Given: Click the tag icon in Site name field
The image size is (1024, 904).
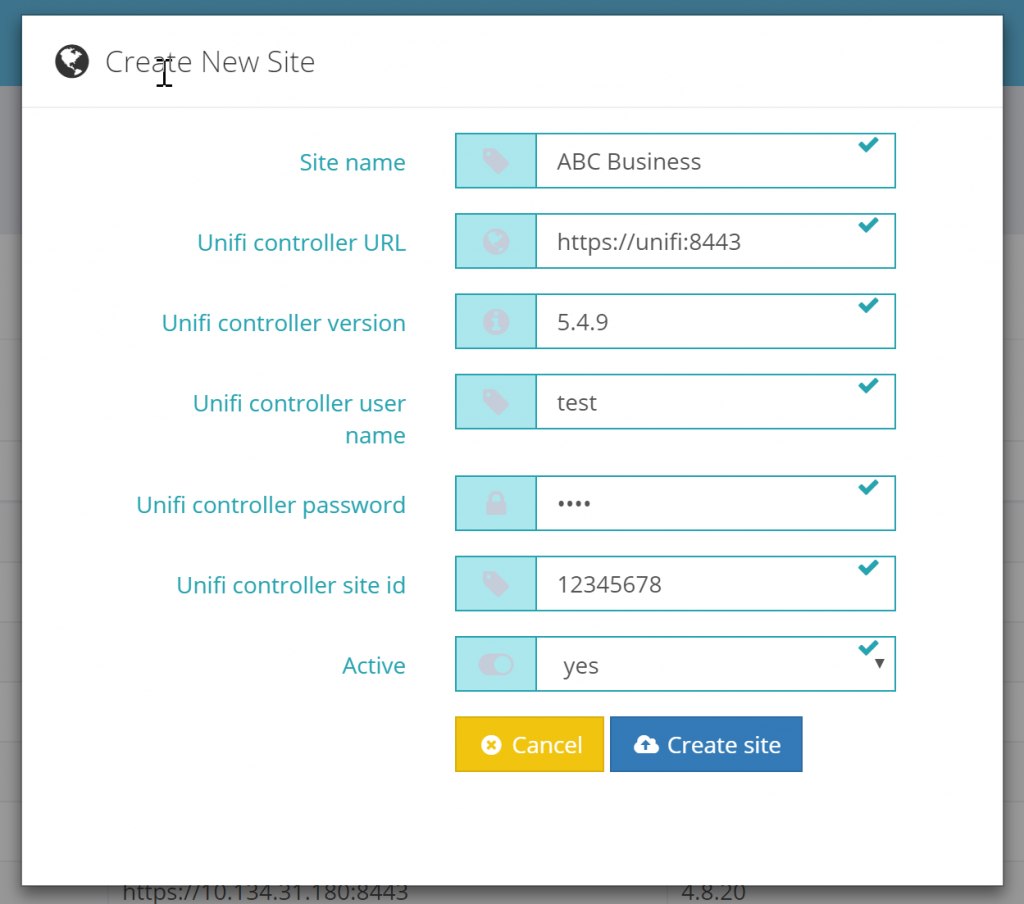Looking at the screenshot, I should (x=496, y=161).
